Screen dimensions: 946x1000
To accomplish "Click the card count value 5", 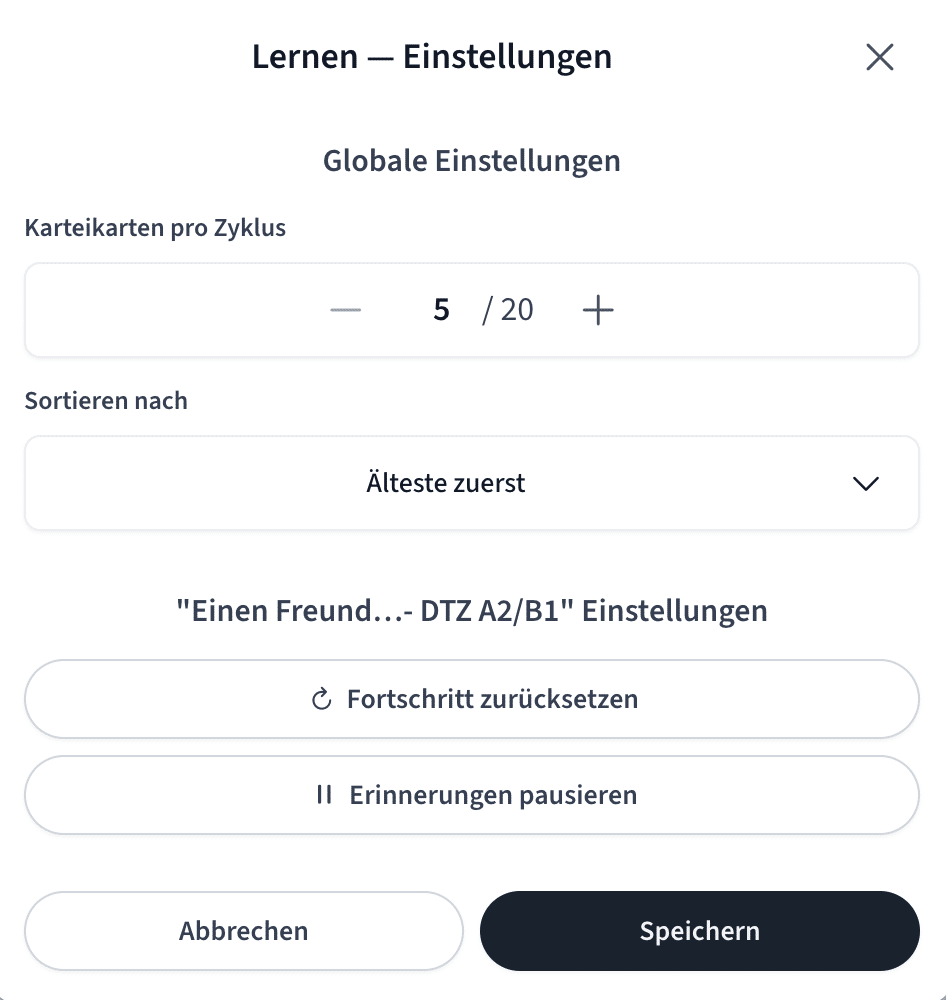I will coord(441,310).
